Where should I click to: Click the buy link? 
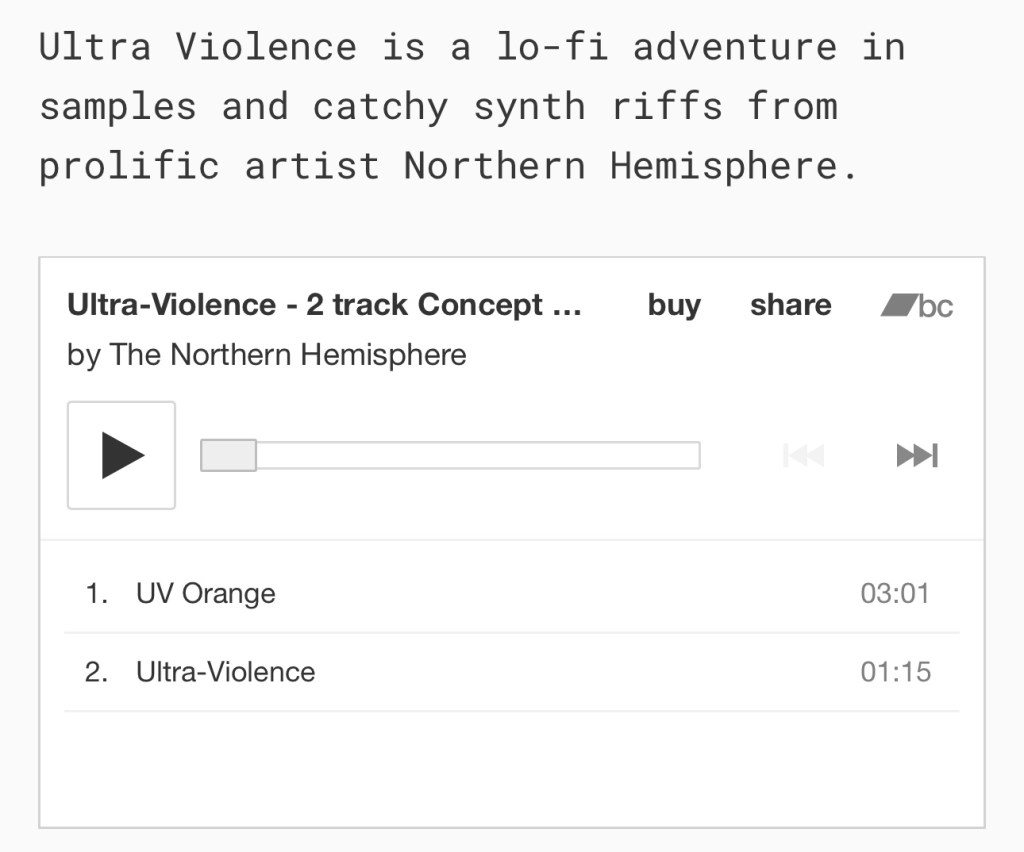pyautogui.click(x=674, y=305)
